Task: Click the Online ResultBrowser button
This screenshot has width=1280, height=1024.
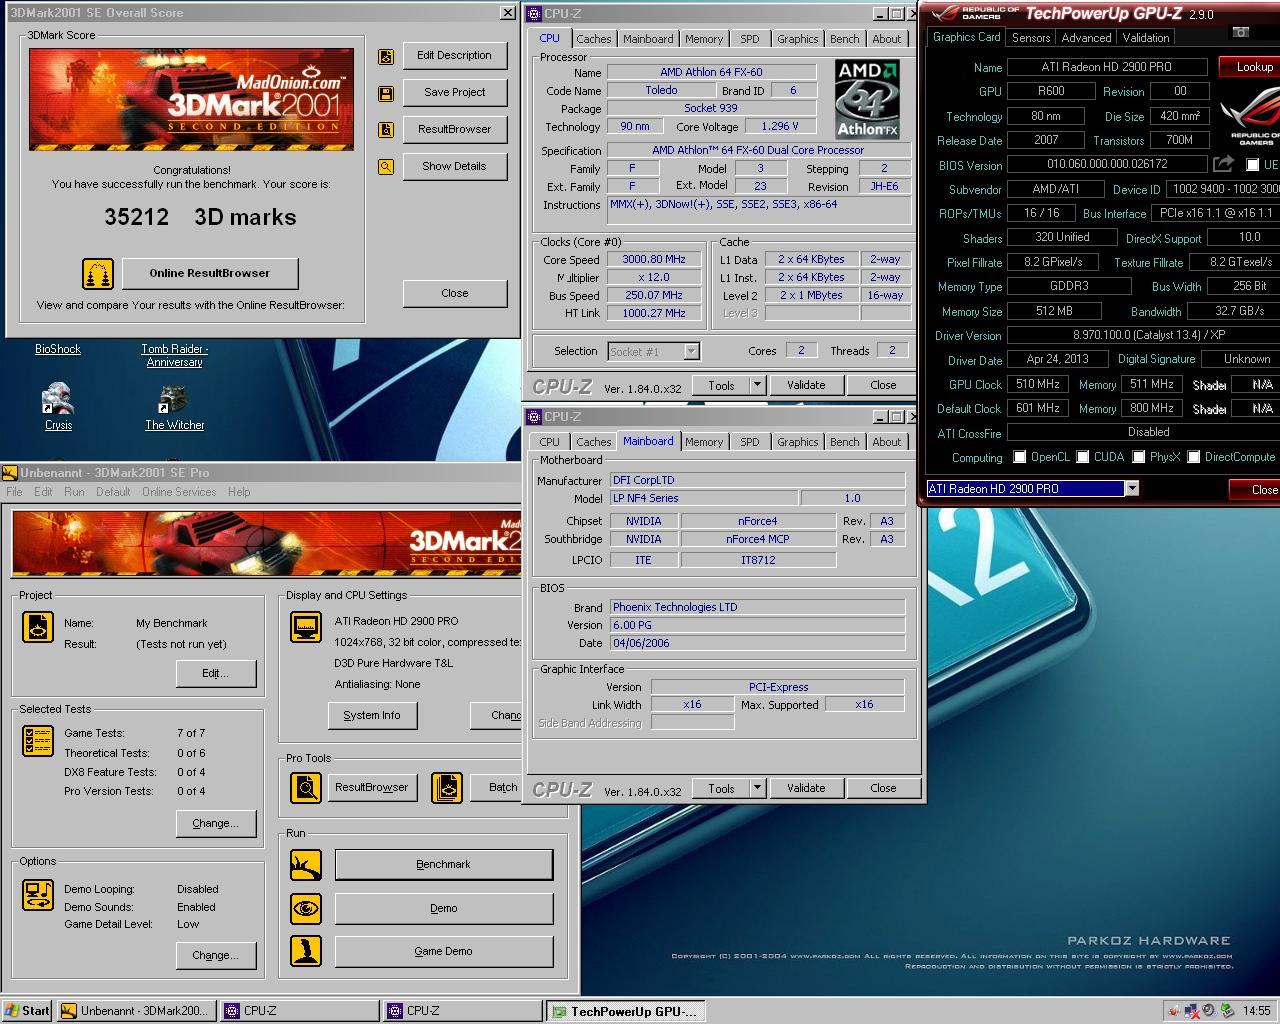Action: [x=209, y=273]
